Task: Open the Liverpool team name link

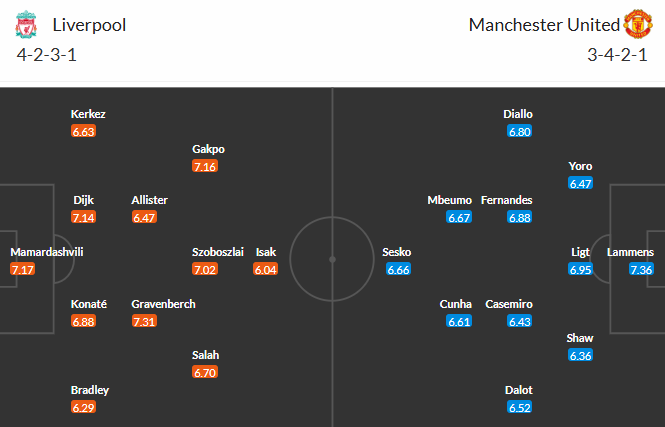Action: click(89, 25)
